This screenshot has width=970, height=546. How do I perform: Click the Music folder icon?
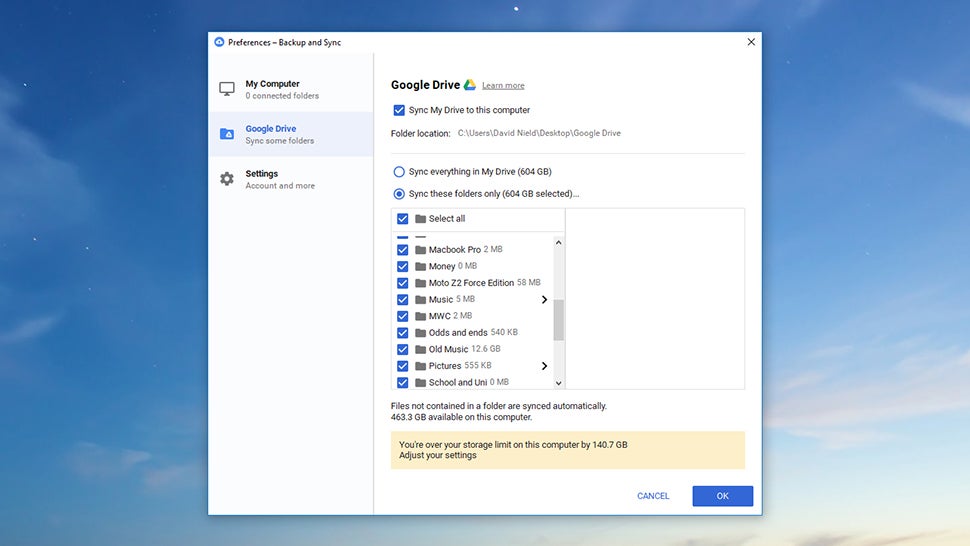[421, 300]
